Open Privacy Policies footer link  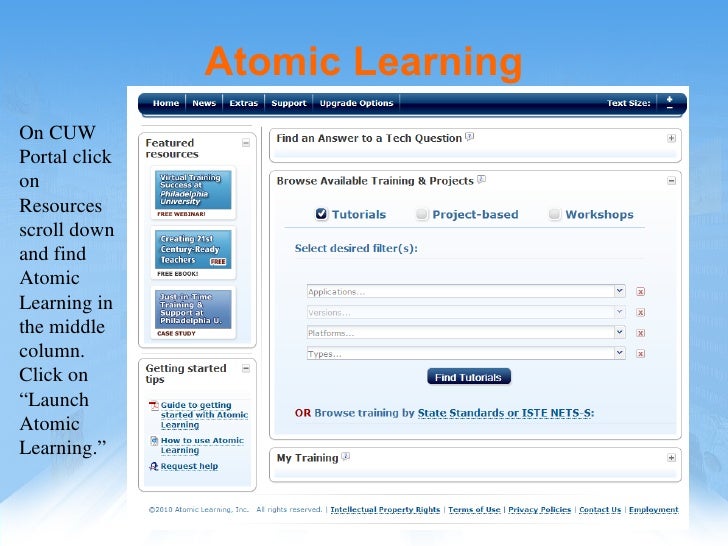540,510
